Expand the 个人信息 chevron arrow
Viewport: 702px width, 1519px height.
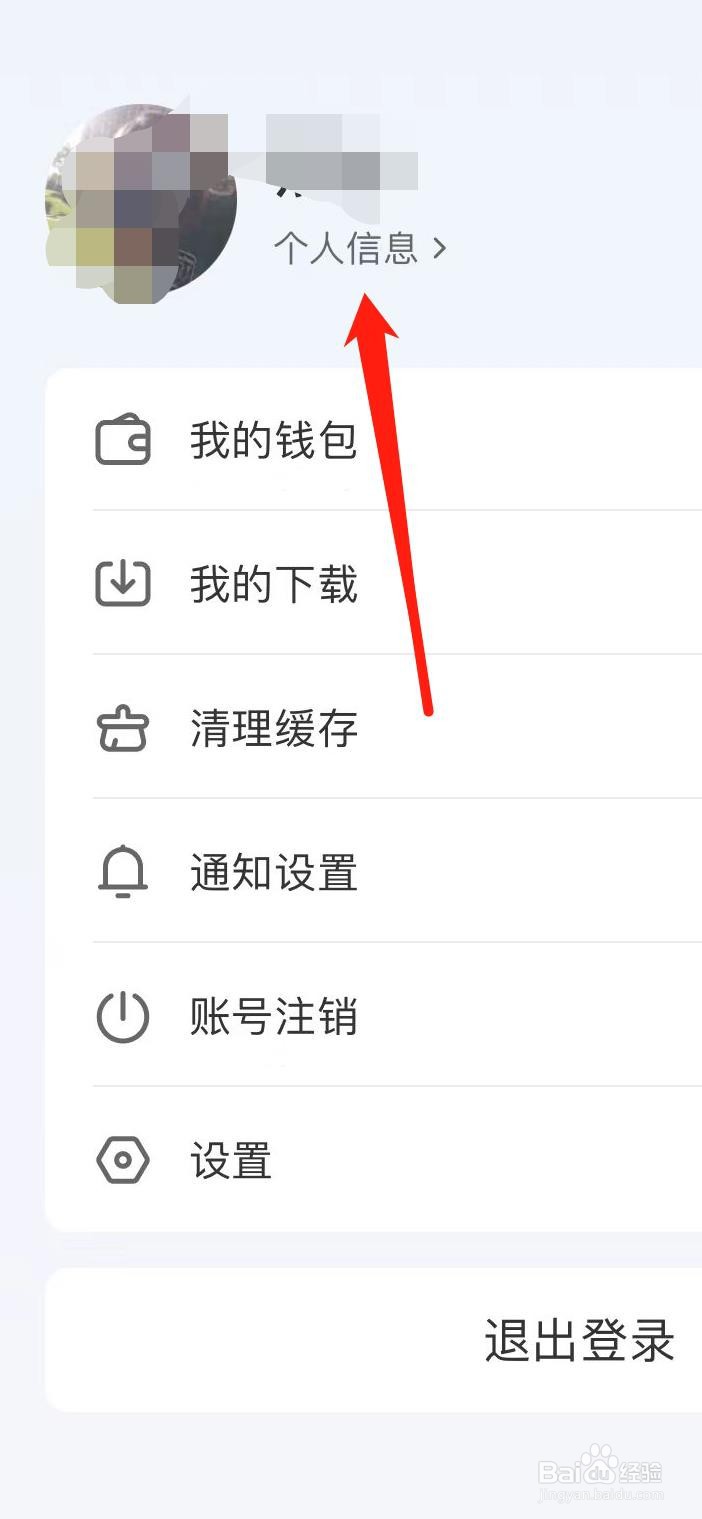click(x=439, y=248)
